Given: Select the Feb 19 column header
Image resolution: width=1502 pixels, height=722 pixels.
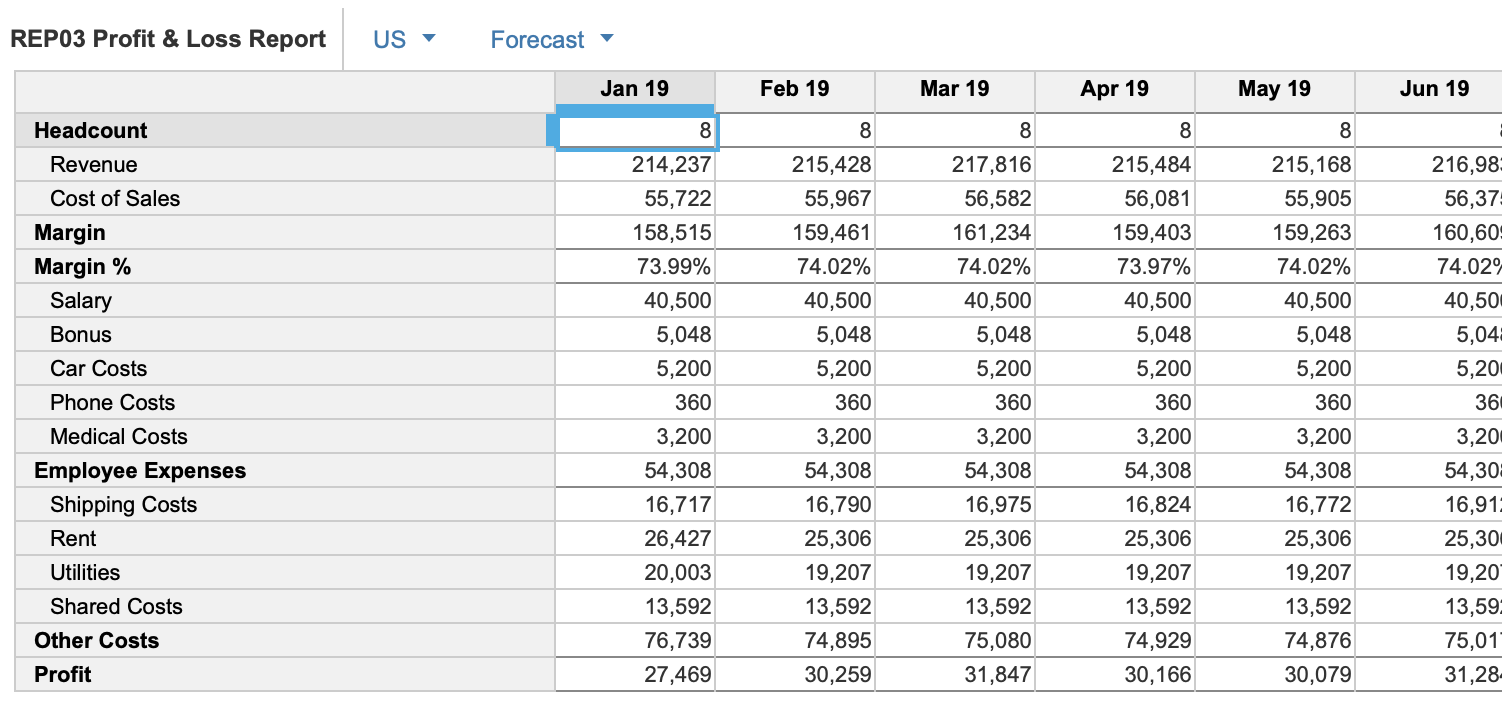Looking at the screenshot, I should [x=795, y=89].
